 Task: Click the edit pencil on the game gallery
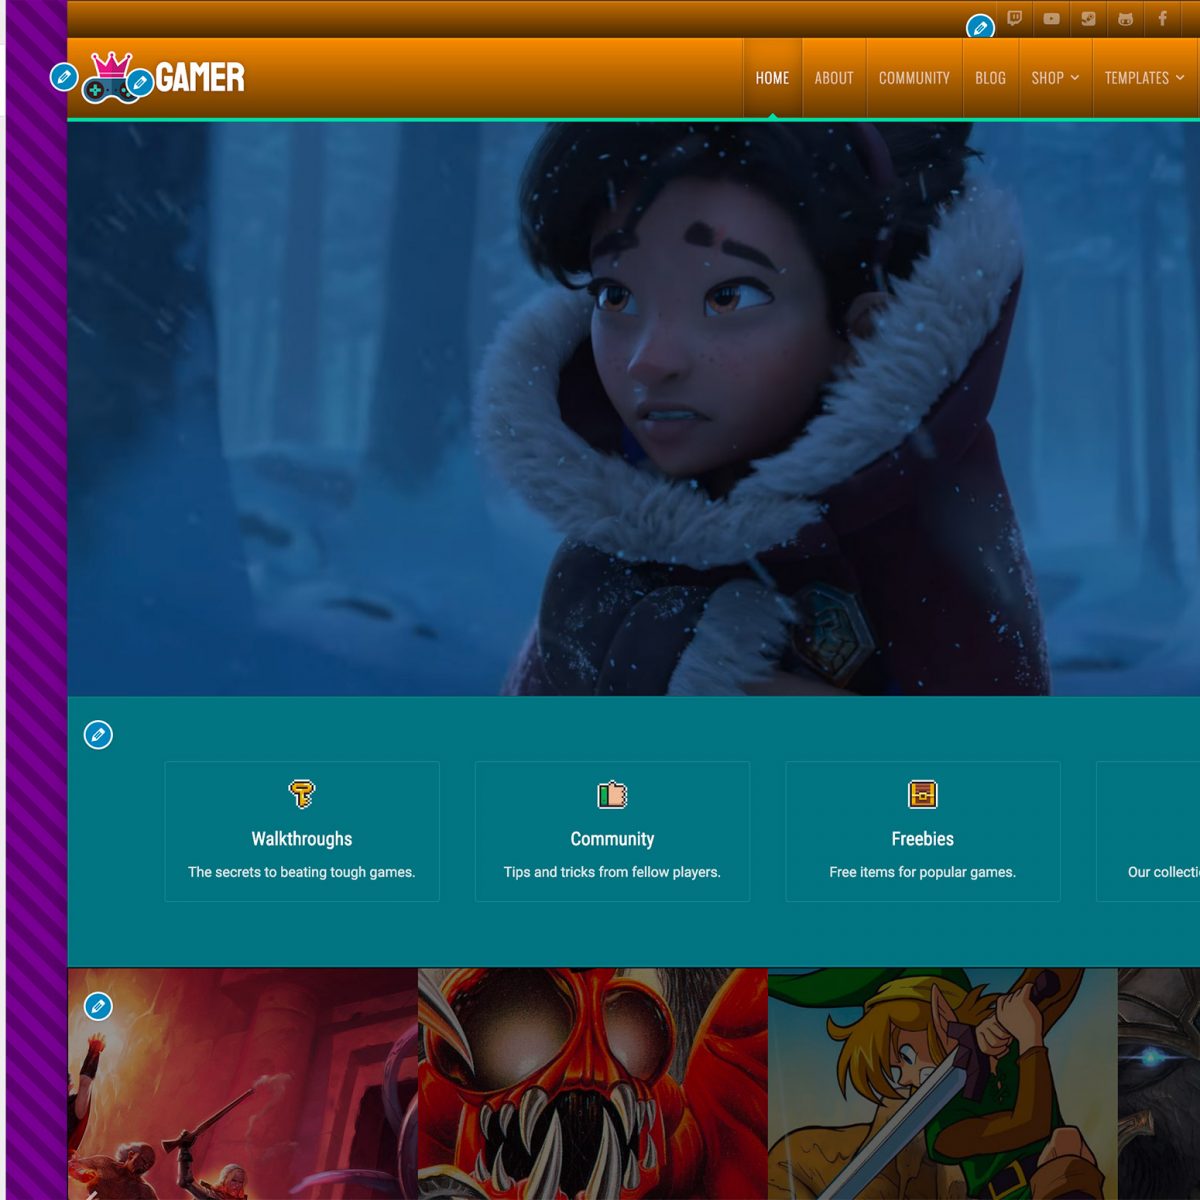coord(98,1006)
